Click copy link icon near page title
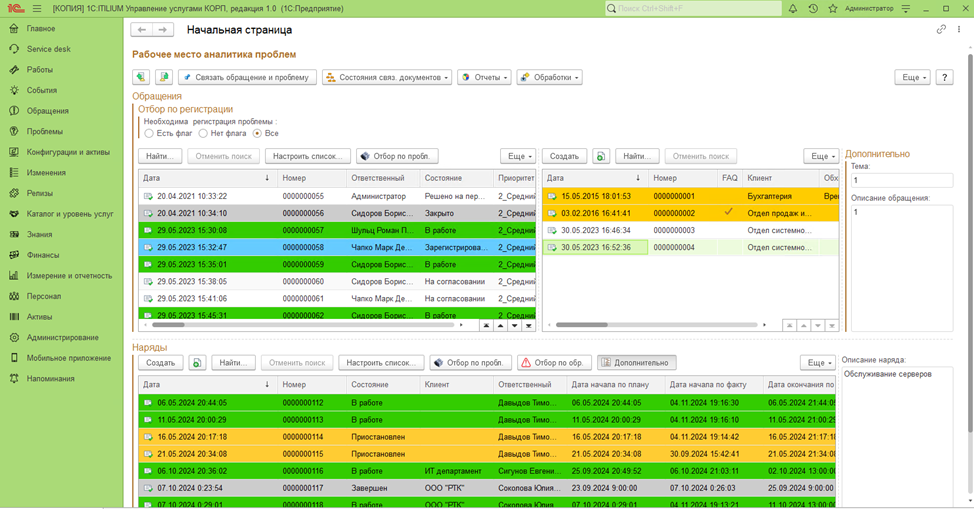974x509 pixels. click(x=941, y=29)
